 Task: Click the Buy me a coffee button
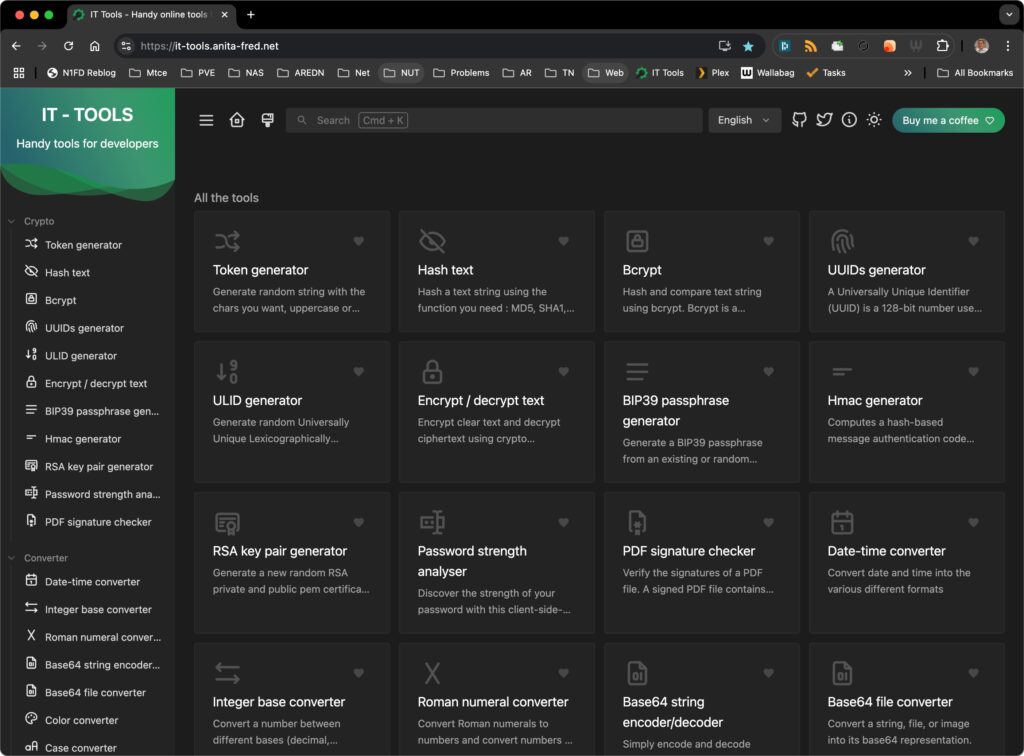click(x=948, y=120)
